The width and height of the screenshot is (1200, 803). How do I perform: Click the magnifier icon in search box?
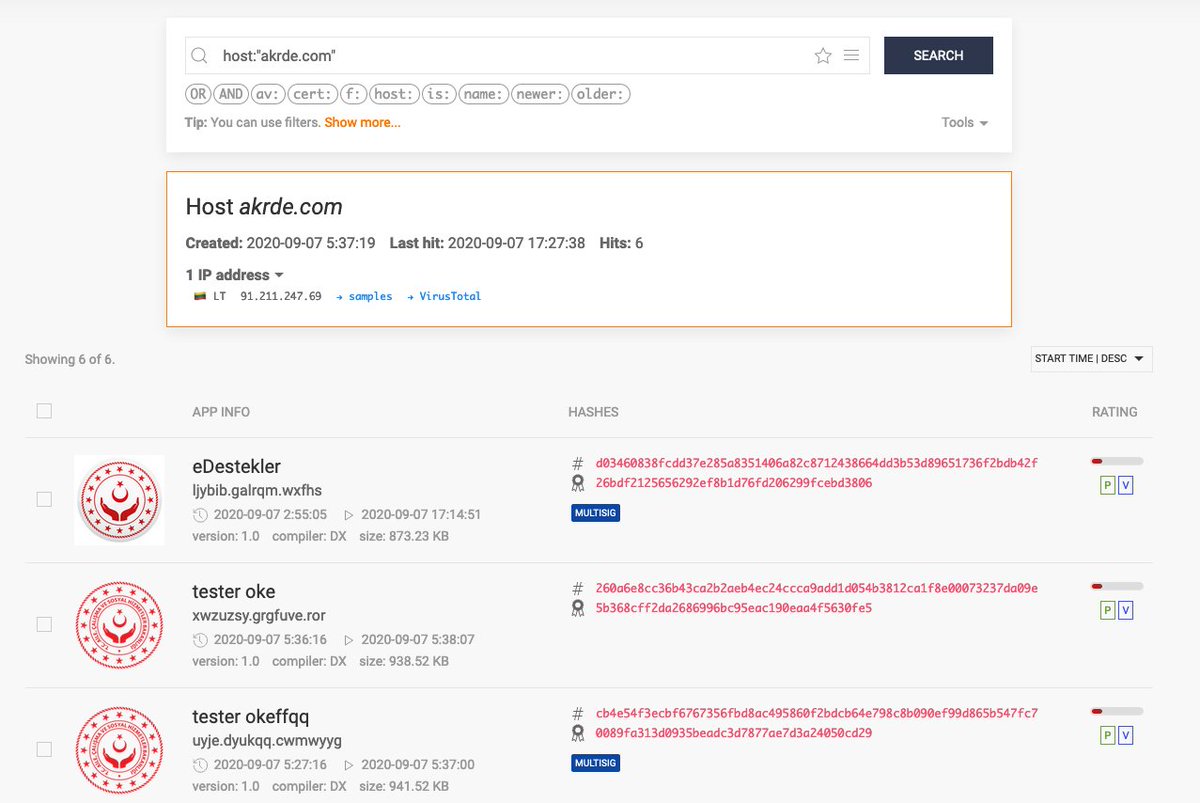coord(199,56)
